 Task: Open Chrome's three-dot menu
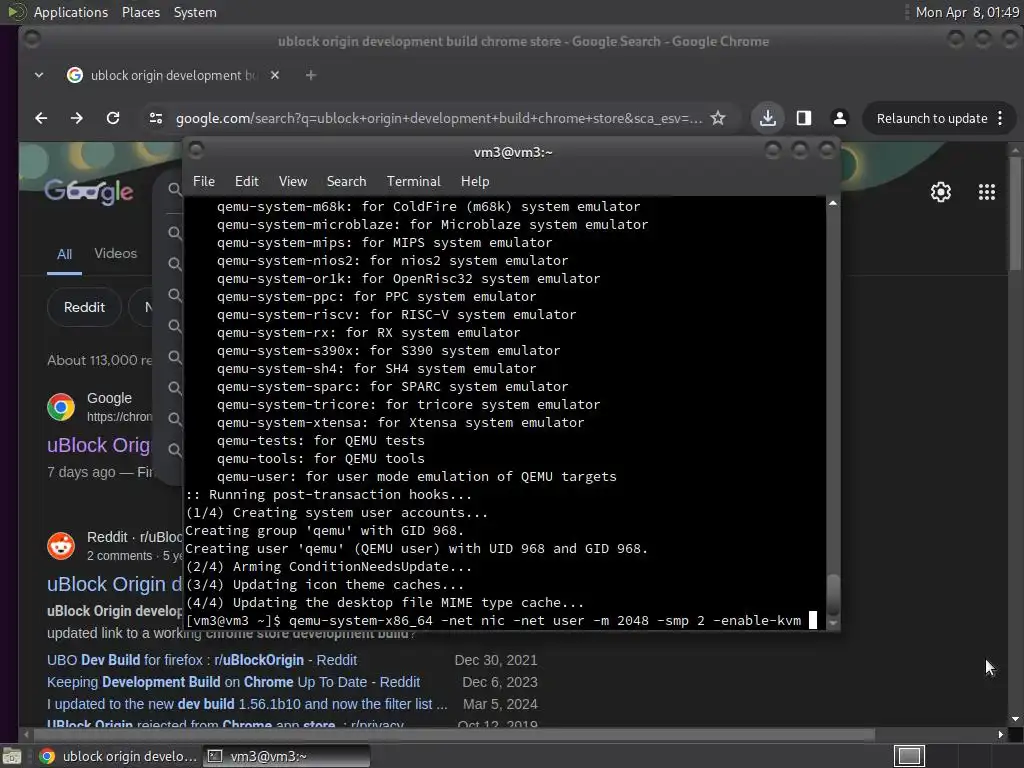tap(1000, 118)
